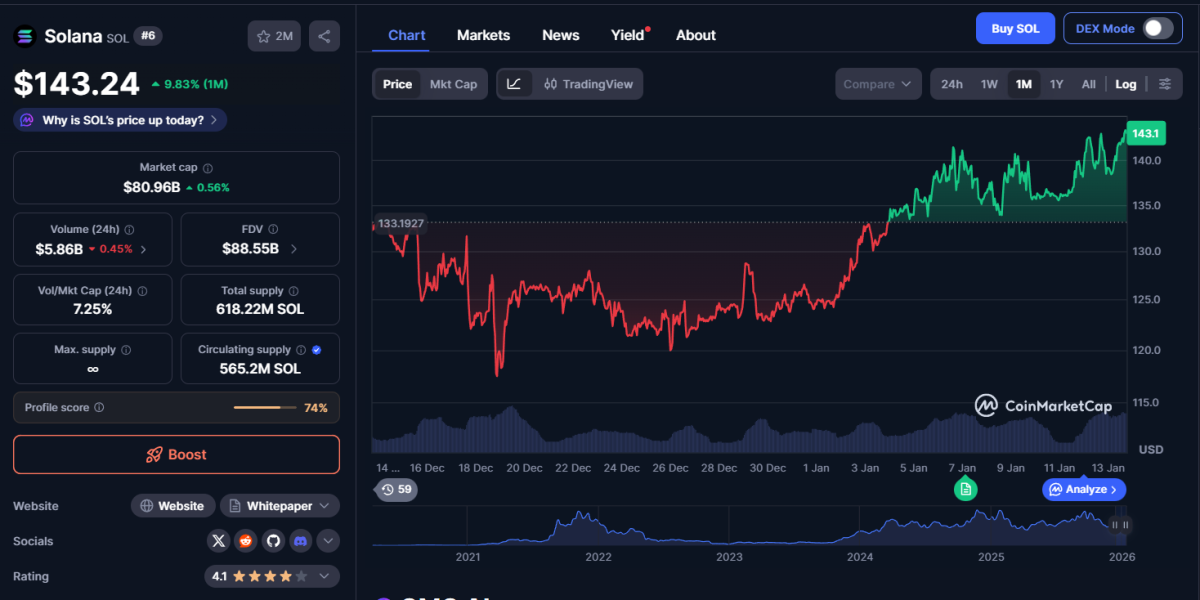Open chart settings sliders icon
This screenshot has width=1200, height=600.
click(1165, 84)
